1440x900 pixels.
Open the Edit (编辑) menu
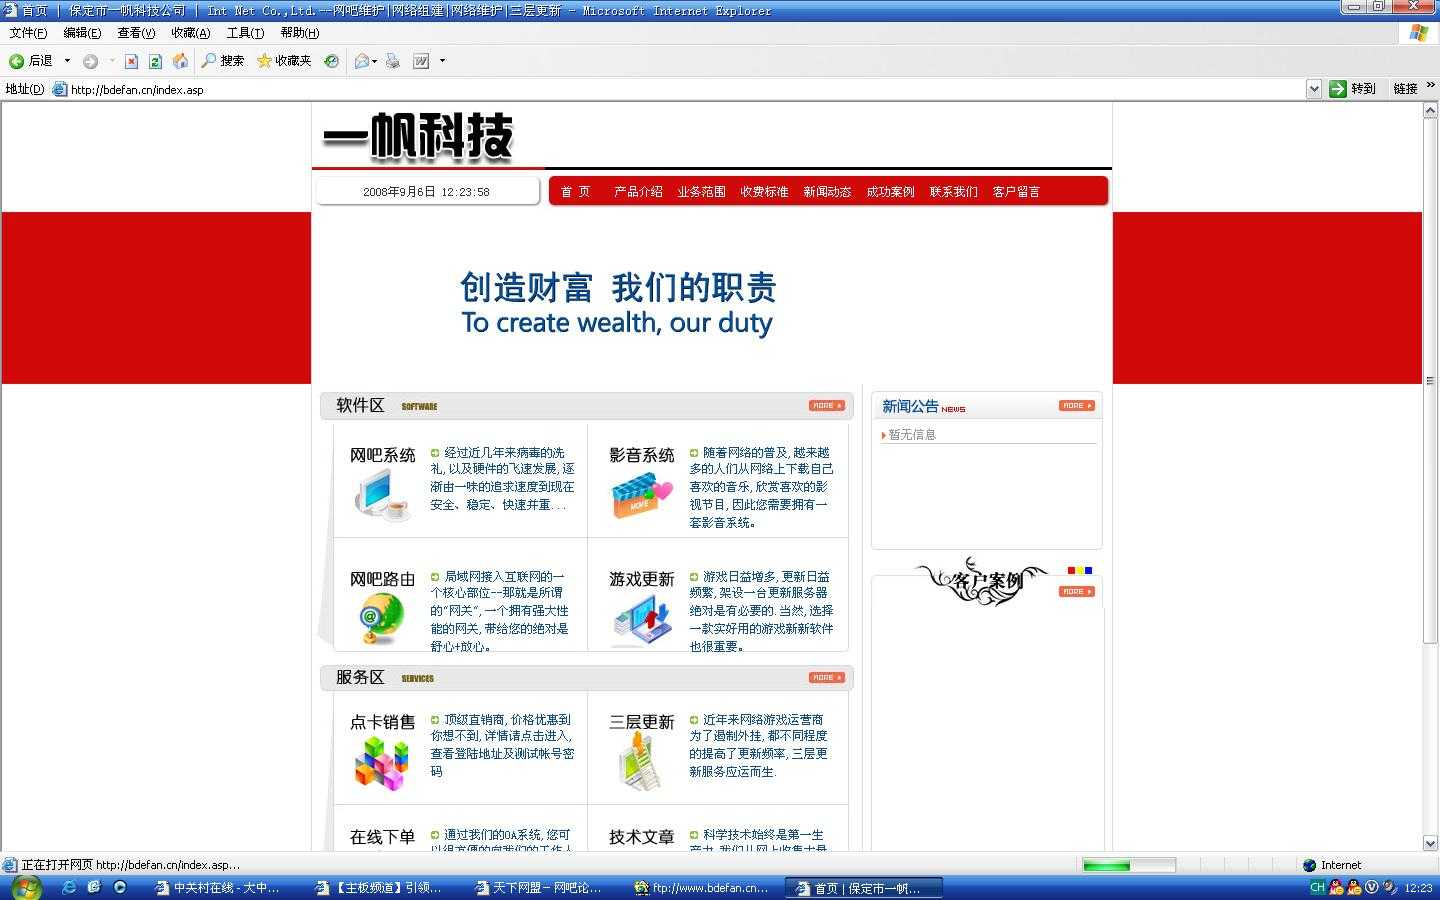[82, 33]
